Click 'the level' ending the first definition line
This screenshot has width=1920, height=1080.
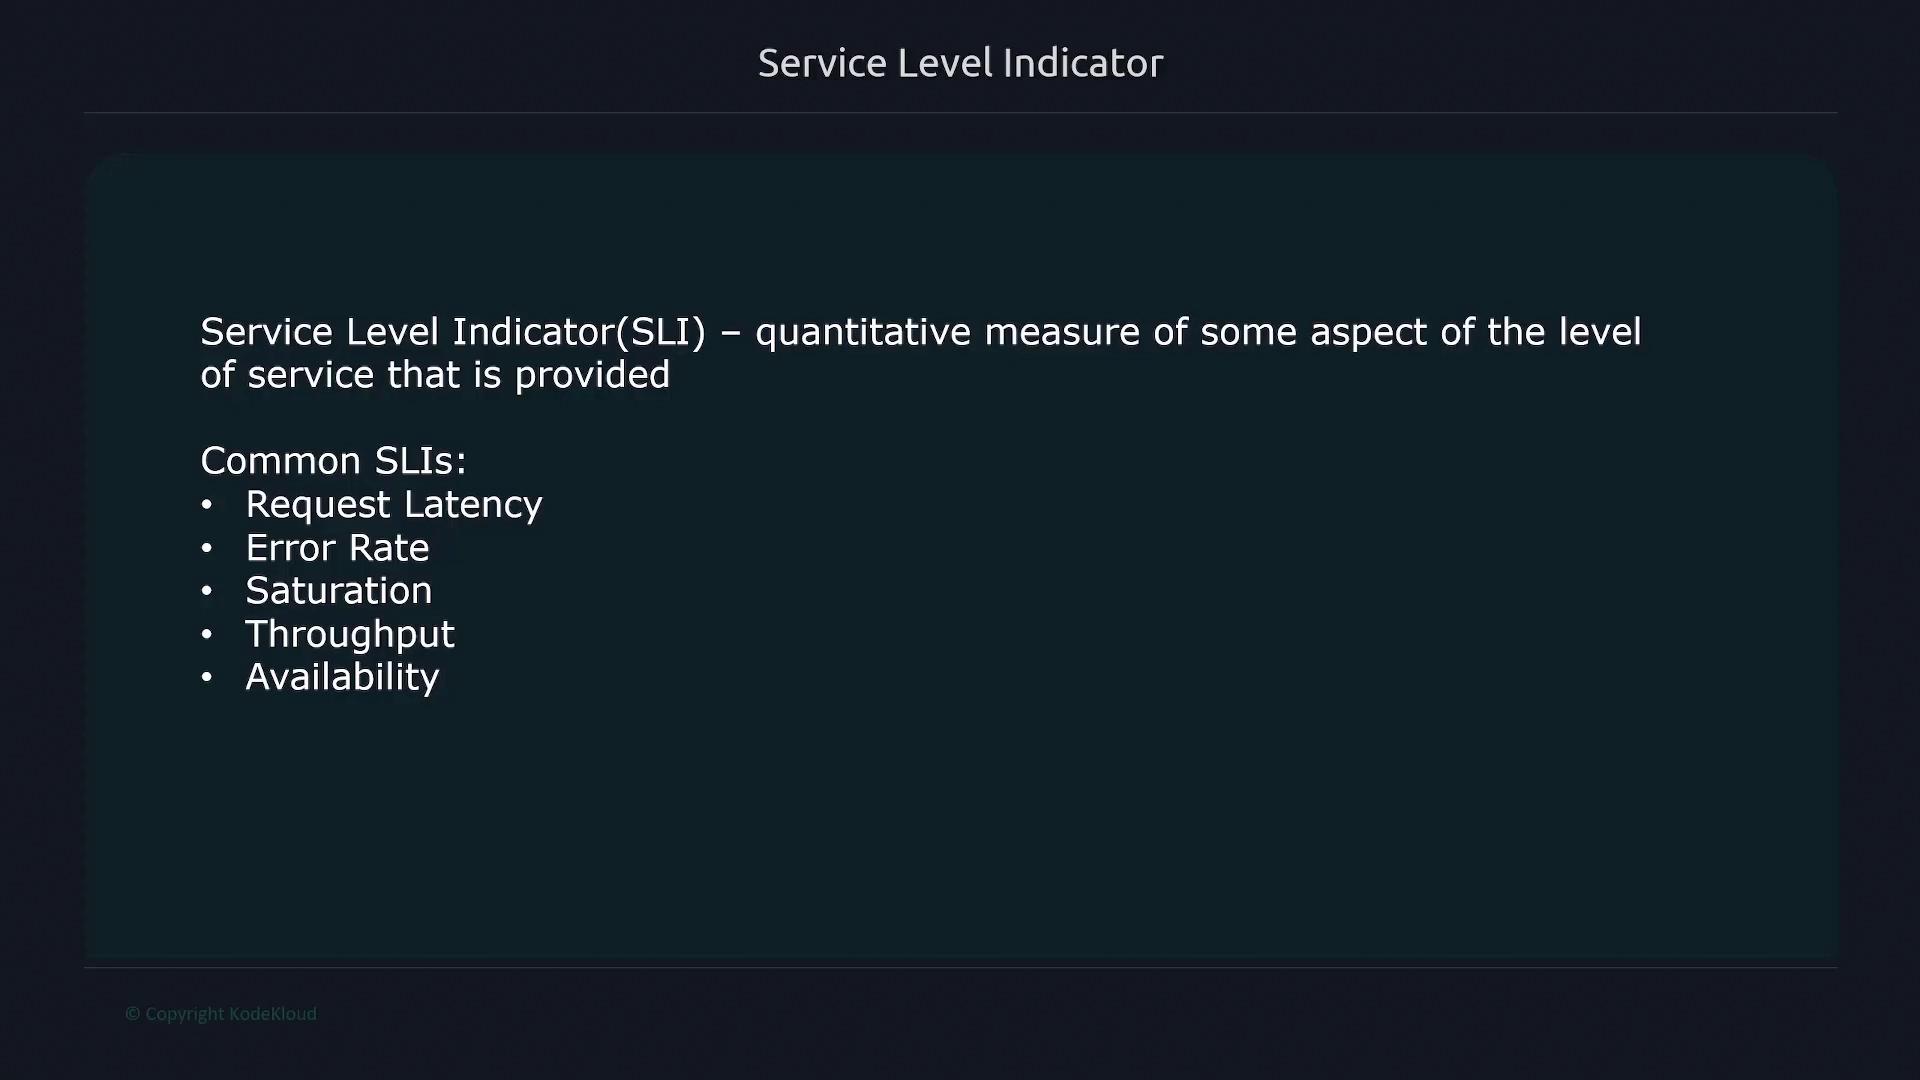click(x=1563, y=332)
